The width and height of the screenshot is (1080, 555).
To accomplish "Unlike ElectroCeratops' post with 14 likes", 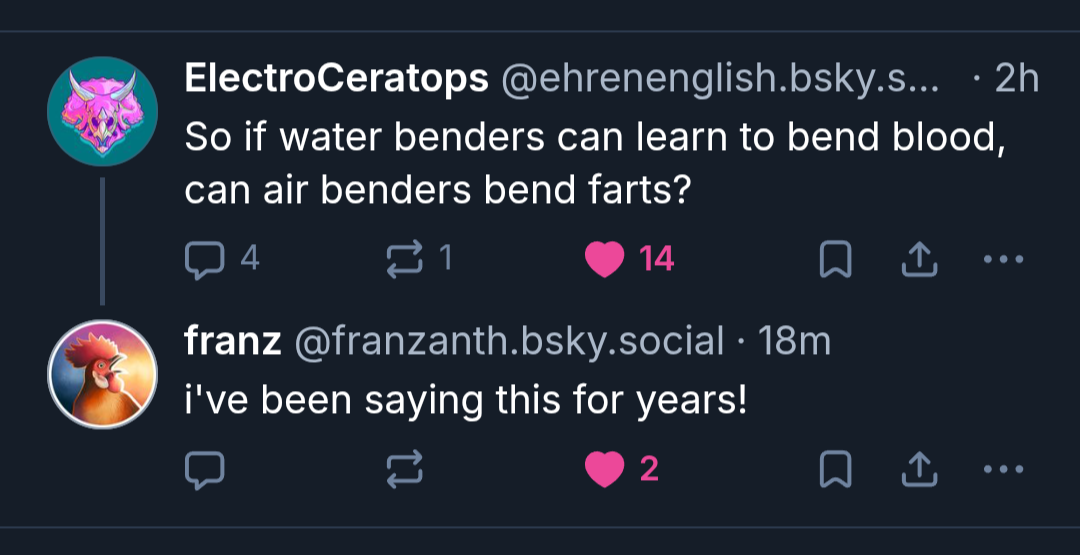I will (x=605, y=260).
